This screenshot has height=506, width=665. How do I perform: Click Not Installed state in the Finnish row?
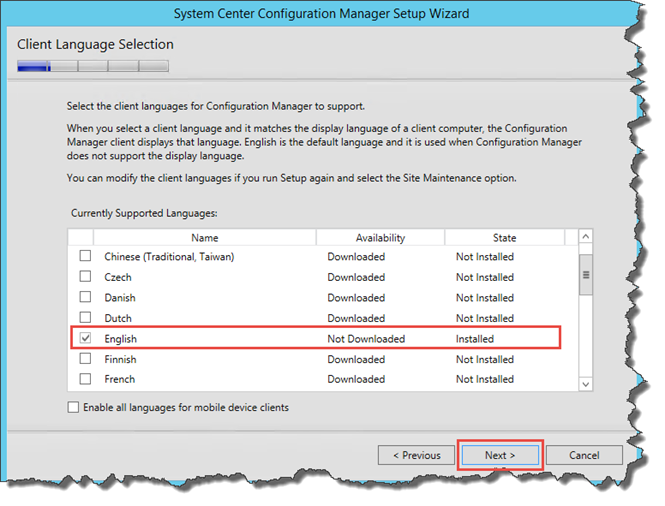pos(485,359)
